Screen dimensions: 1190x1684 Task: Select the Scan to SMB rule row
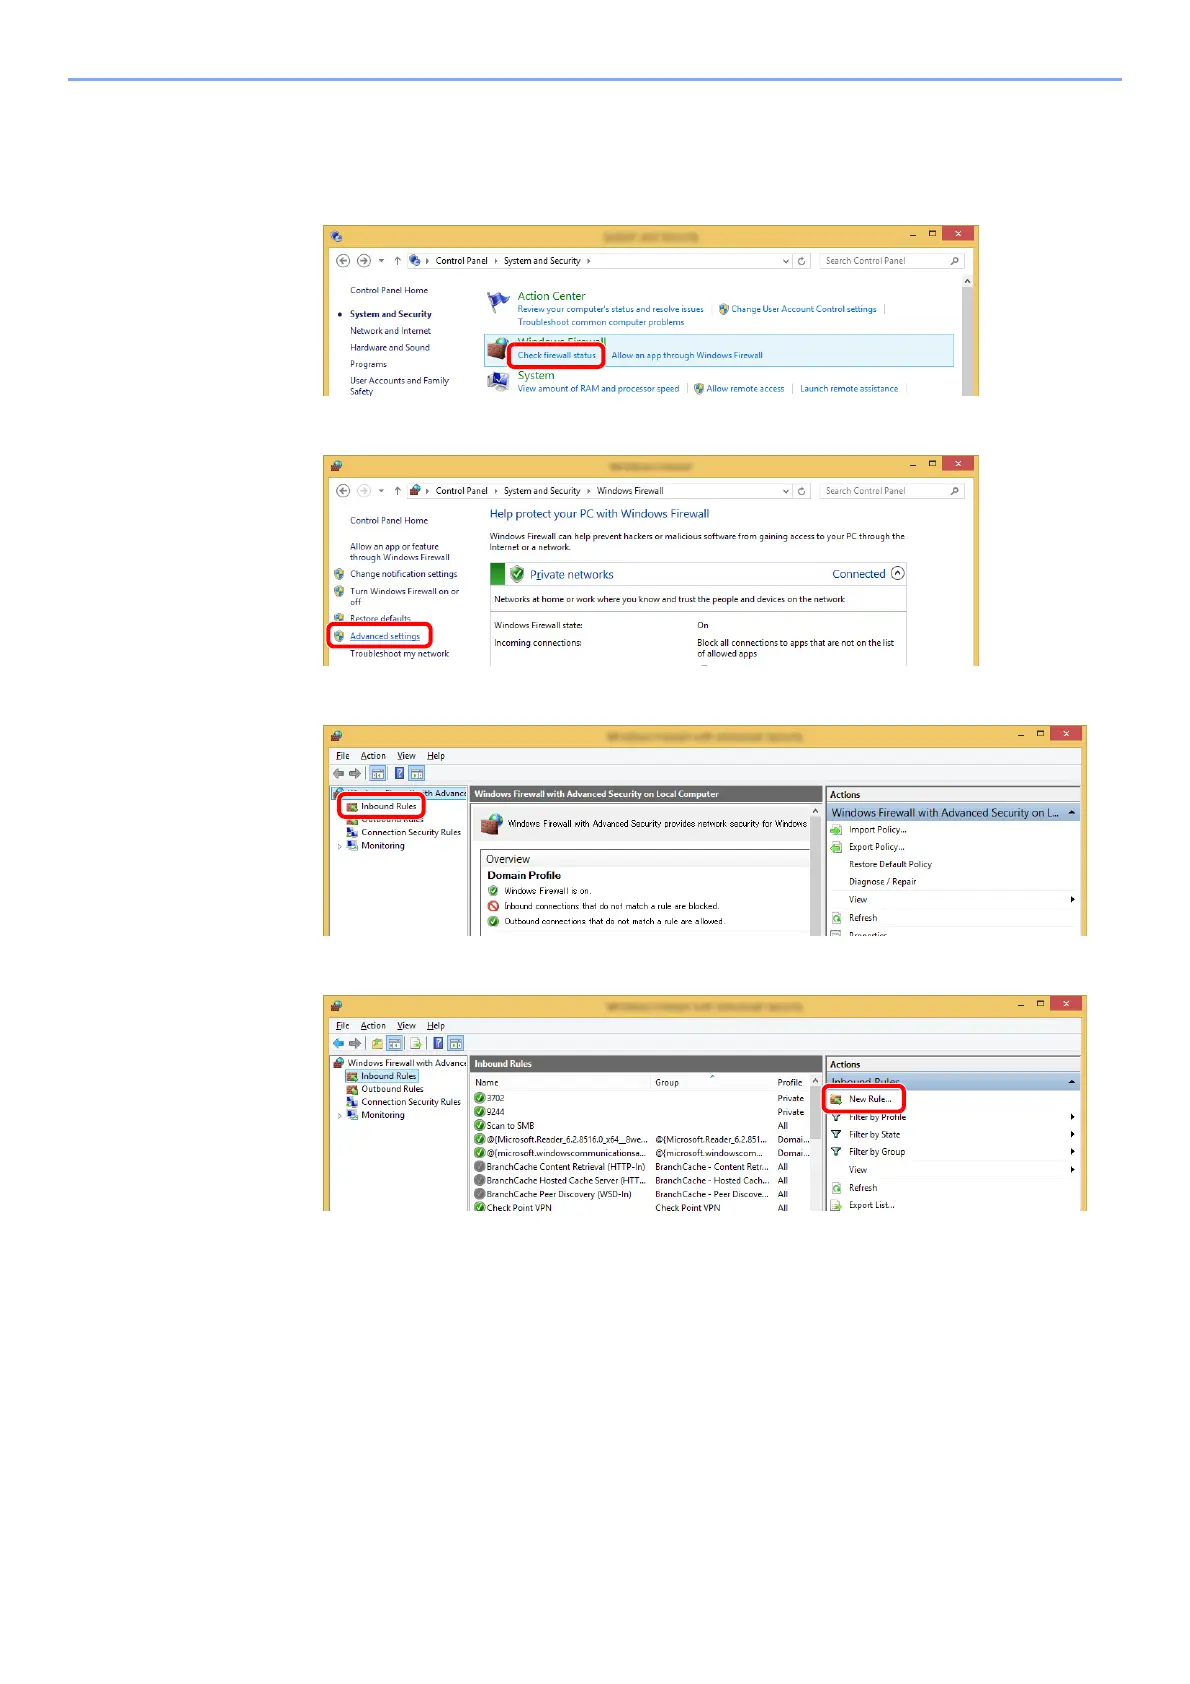(641, 1126)
